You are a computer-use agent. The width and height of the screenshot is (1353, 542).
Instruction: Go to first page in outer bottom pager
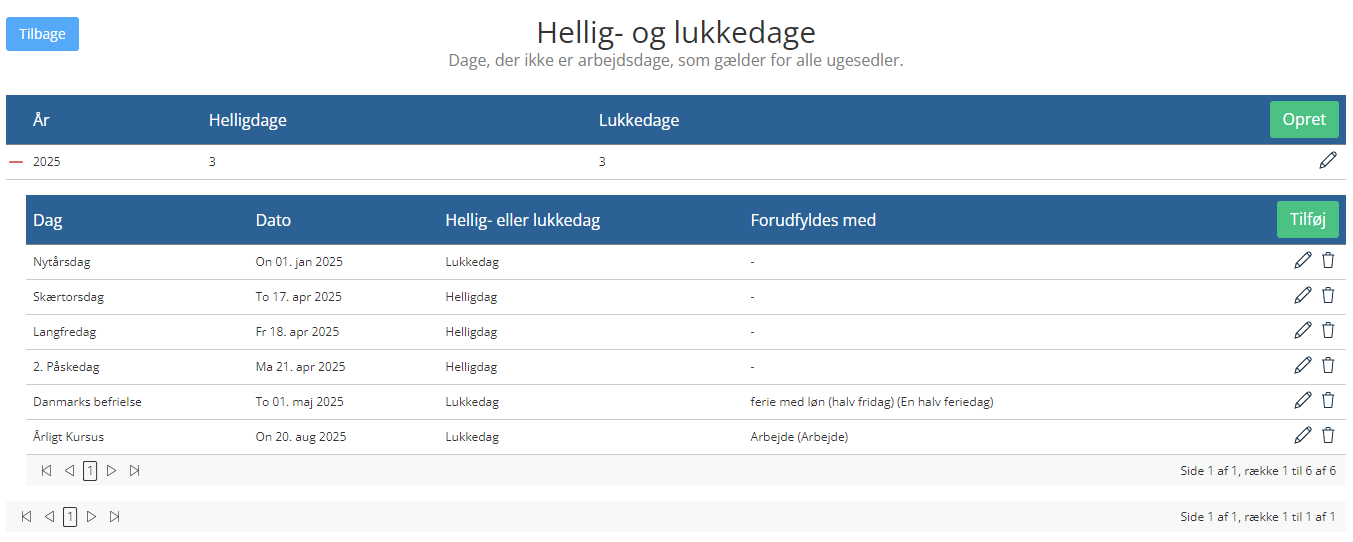point(26,517)
